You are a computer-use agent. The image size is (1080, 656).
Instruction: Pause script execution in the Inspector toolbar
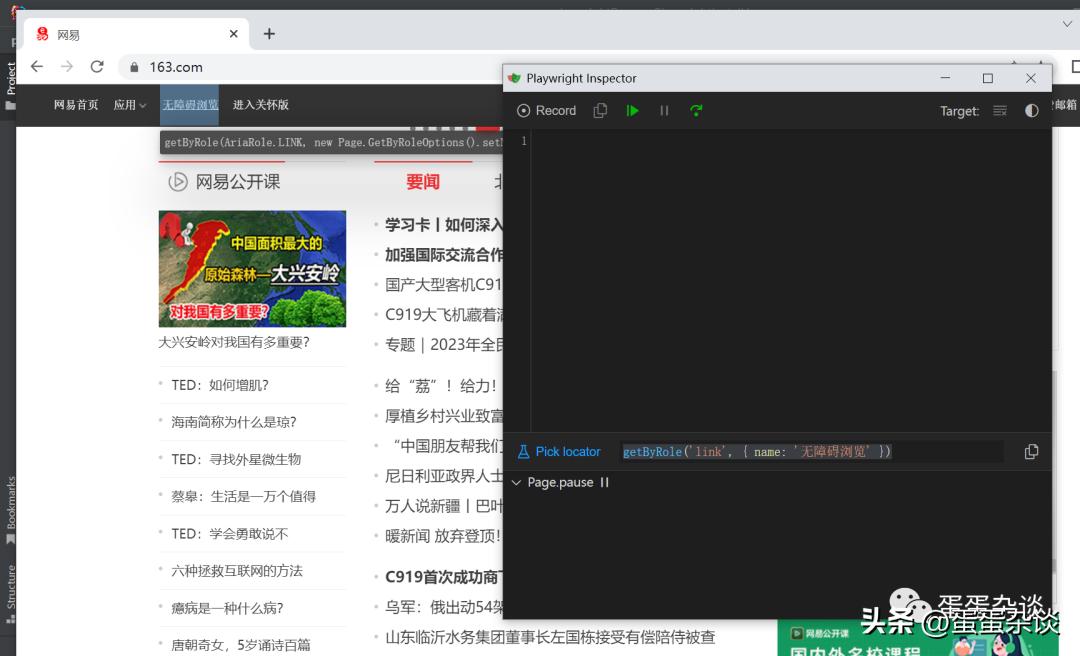pyautogui.click(x=664, y=110)
